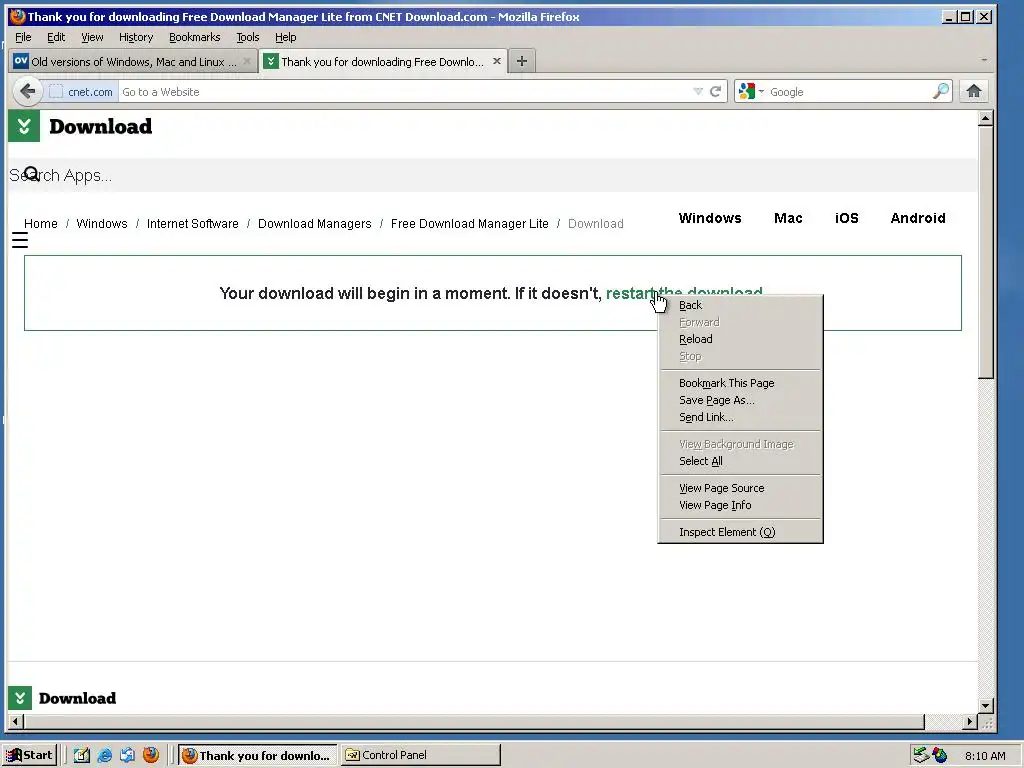The image size is (1024, 768).
Task: Click the tab list dropdown arrow
Action: [x=984, y=60]
